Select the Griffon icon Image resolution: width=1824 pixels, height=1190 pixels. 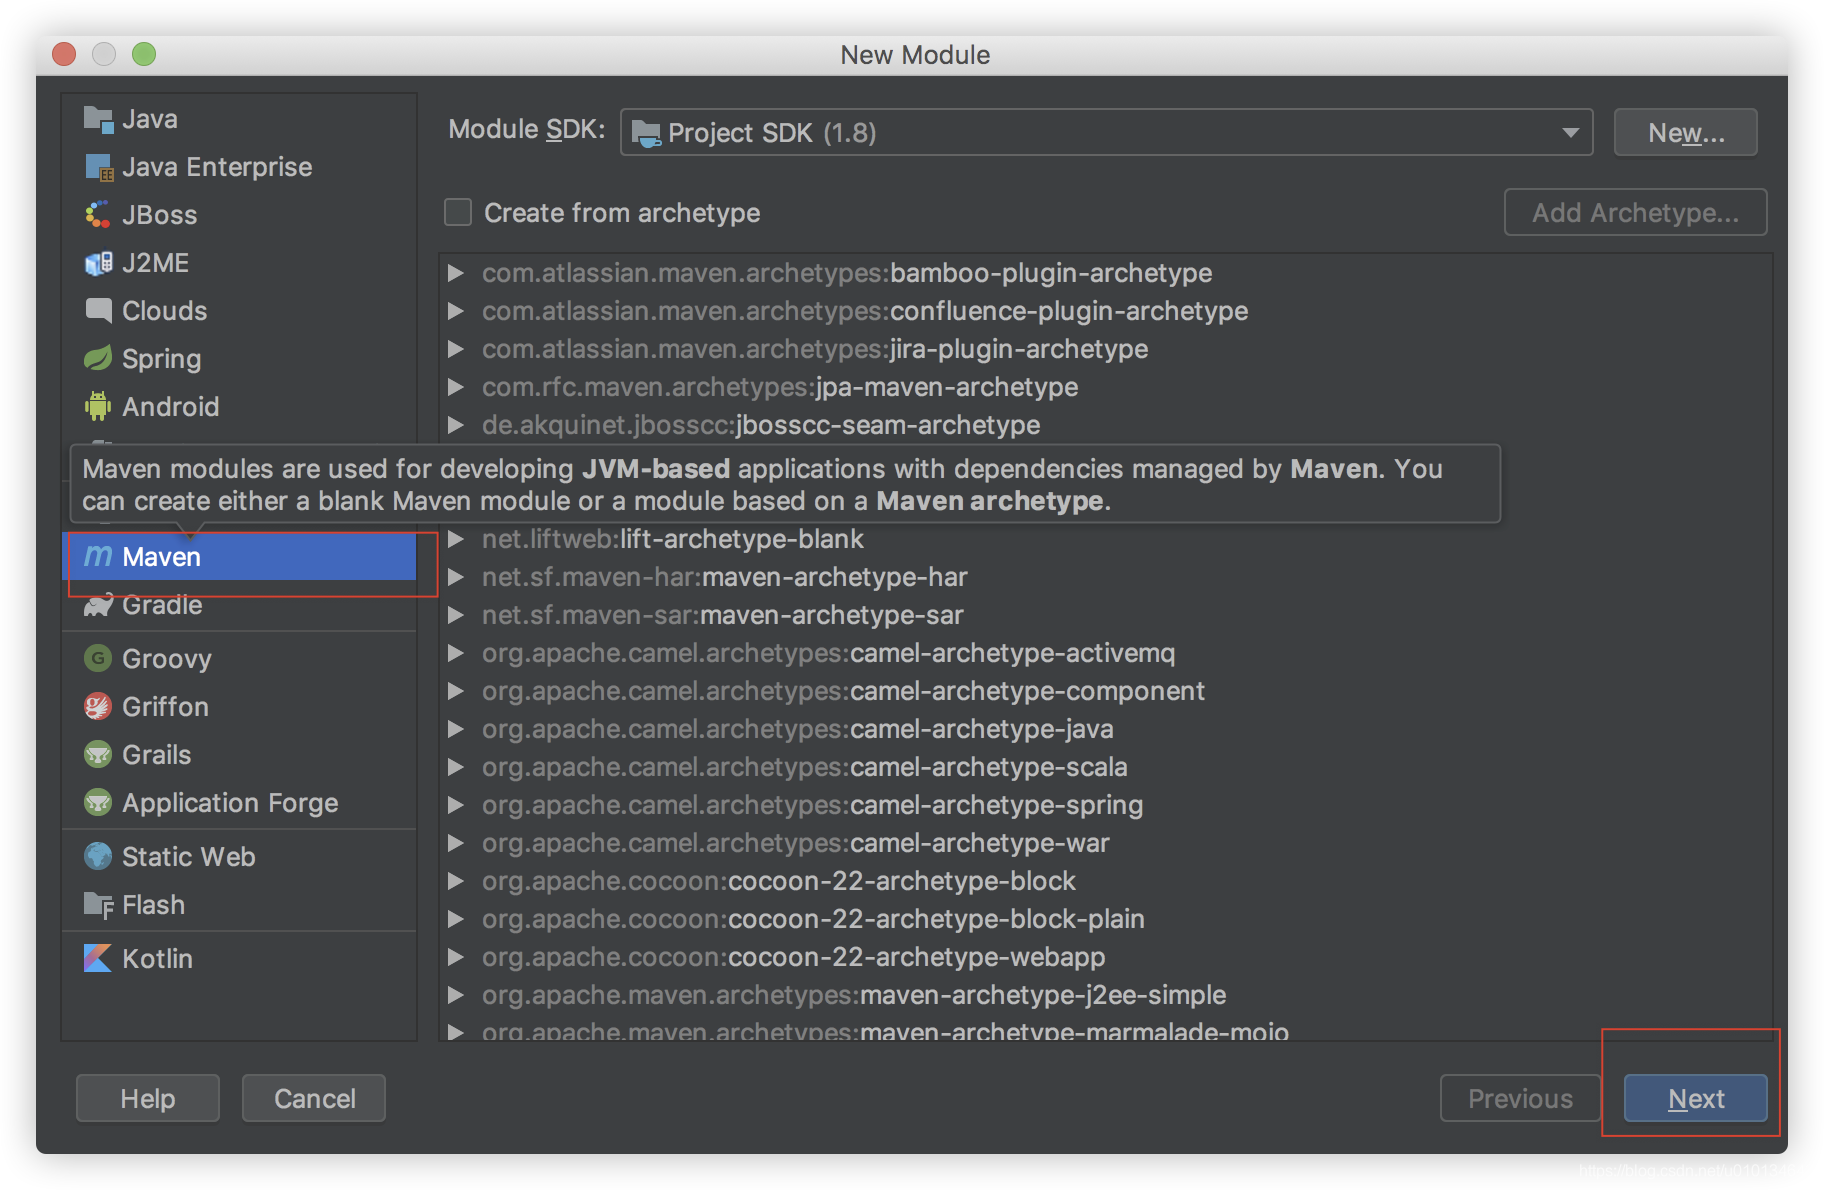[98, 707]
